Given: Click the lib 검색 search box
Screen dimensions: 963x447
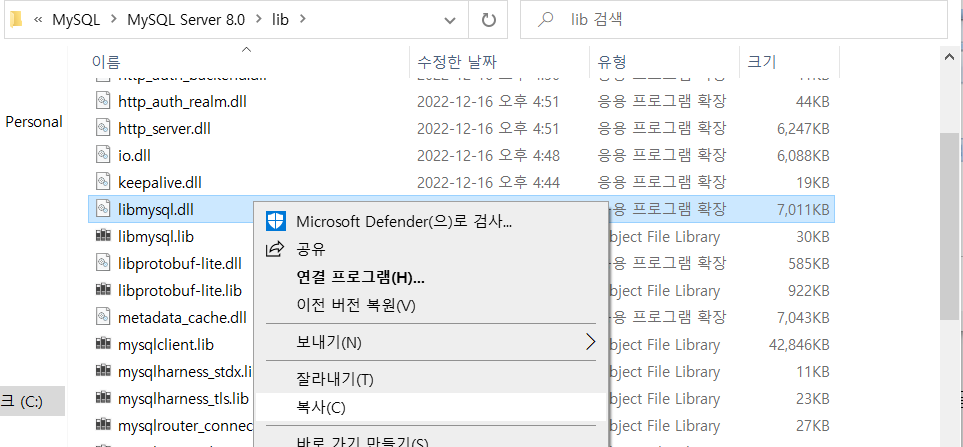Looking at the screenshot, I should click(x=734, y=20).
